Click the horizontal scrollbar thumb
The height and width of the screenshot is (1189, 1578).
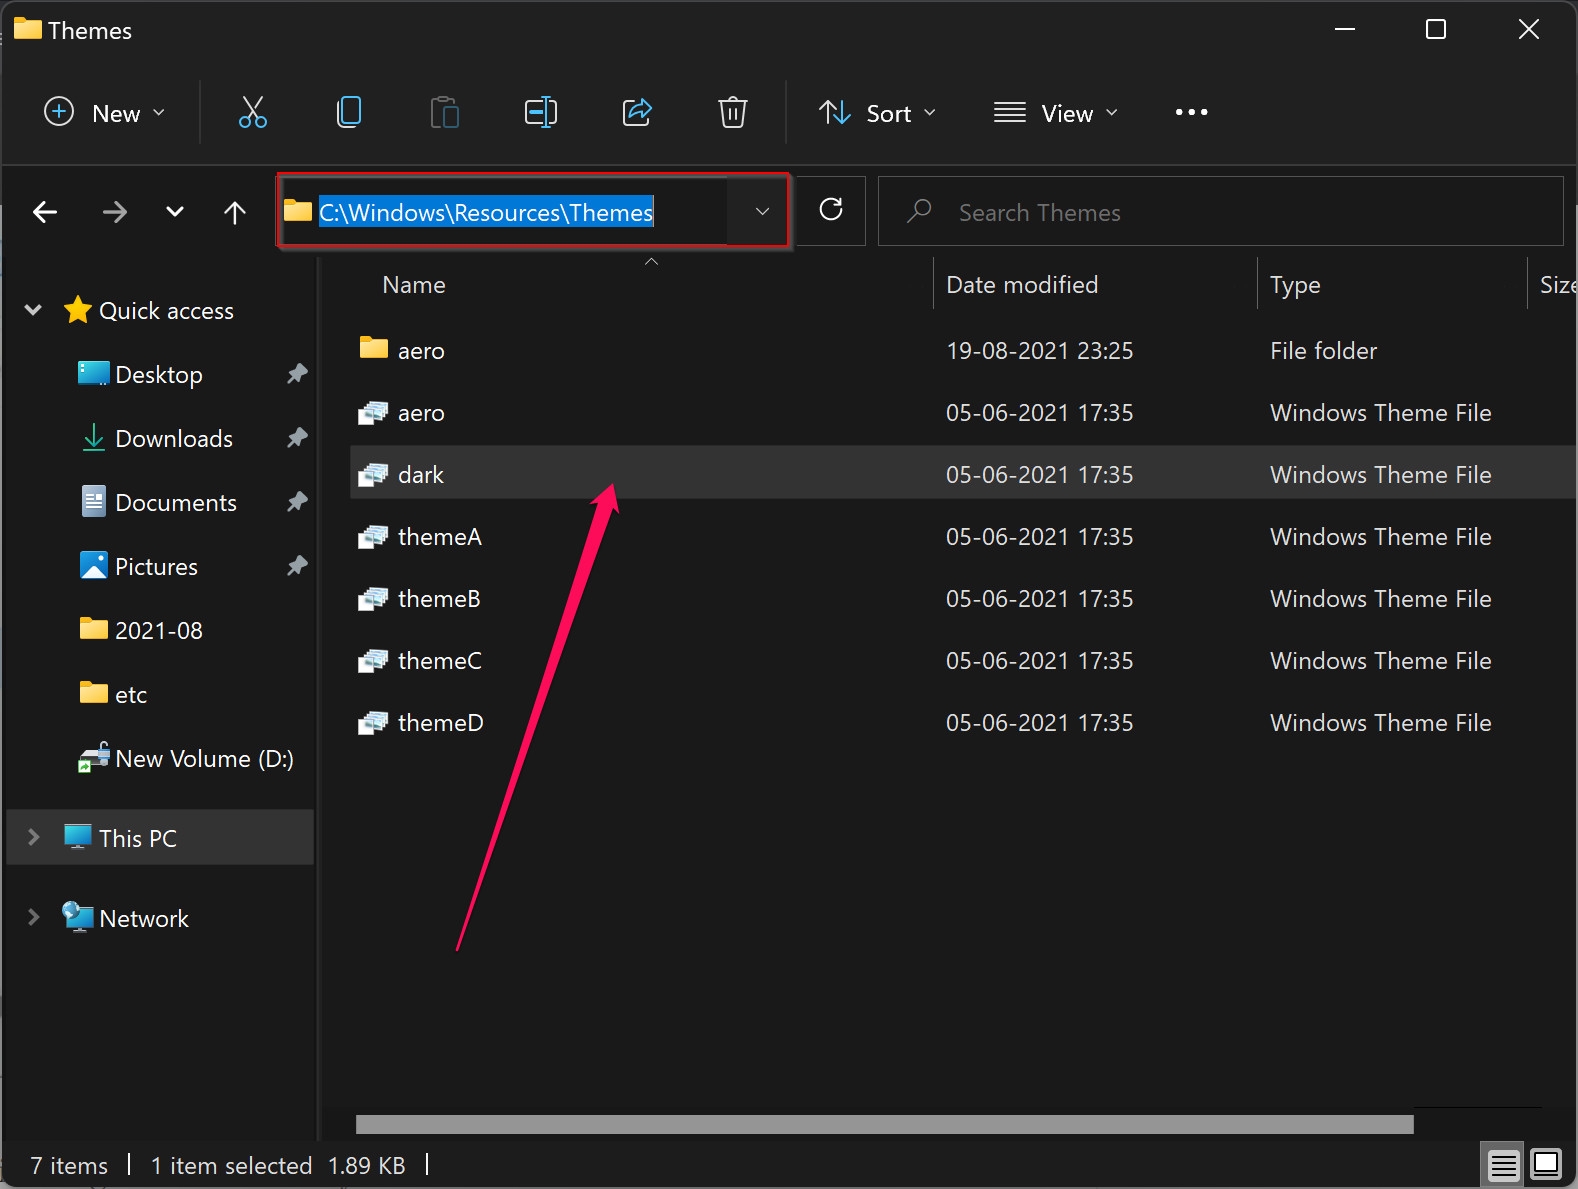coord(885,1125)
